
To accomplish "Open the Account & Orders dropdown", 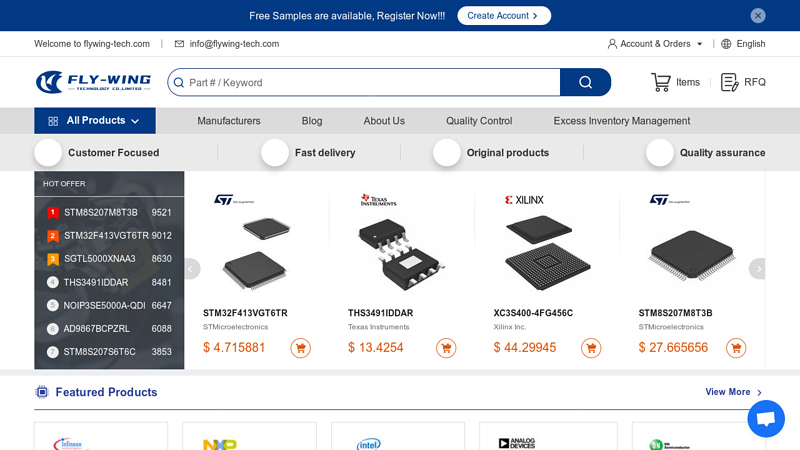I will 655,44.
